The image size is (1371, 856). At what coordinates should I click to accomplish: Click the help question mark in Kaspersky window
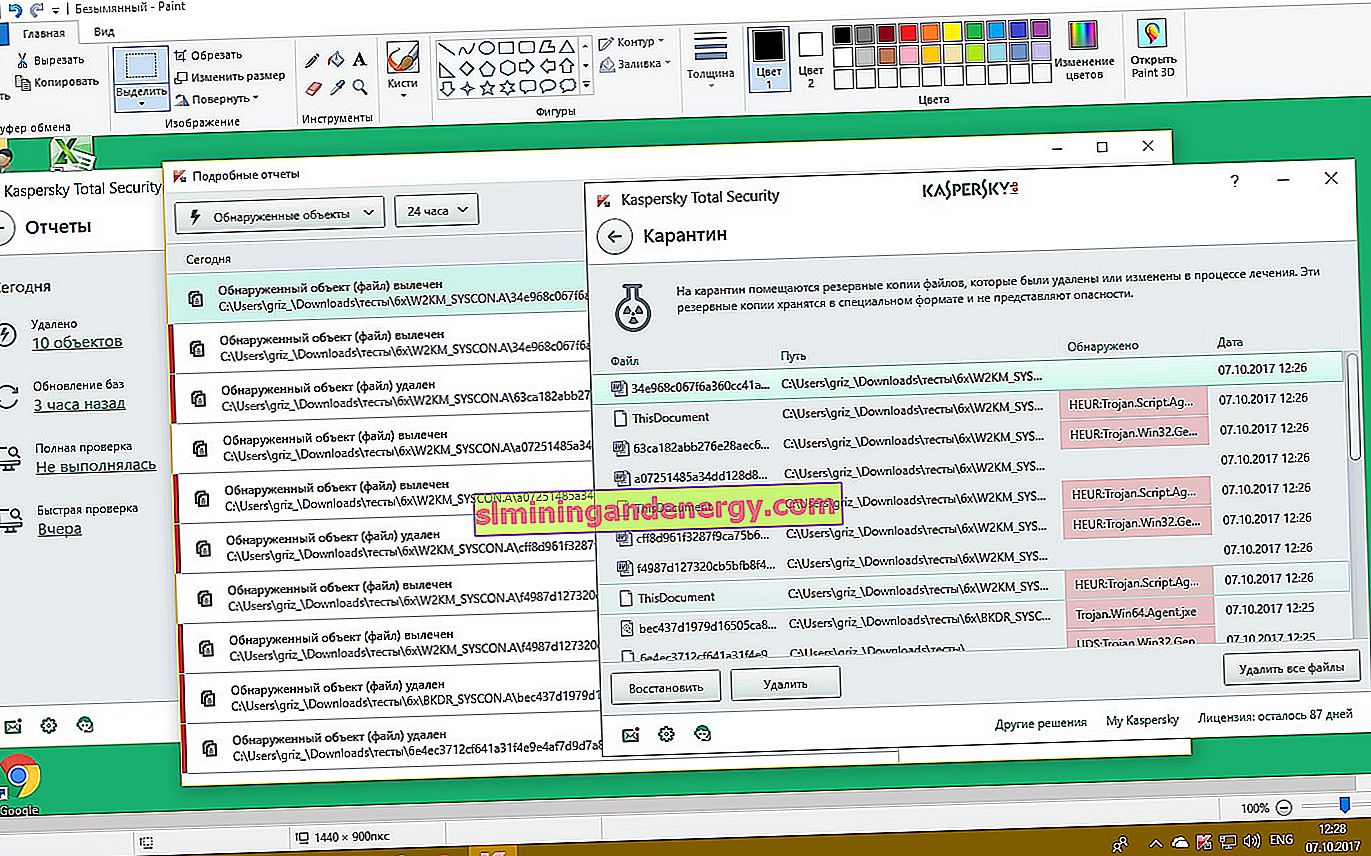(1236, 181)
